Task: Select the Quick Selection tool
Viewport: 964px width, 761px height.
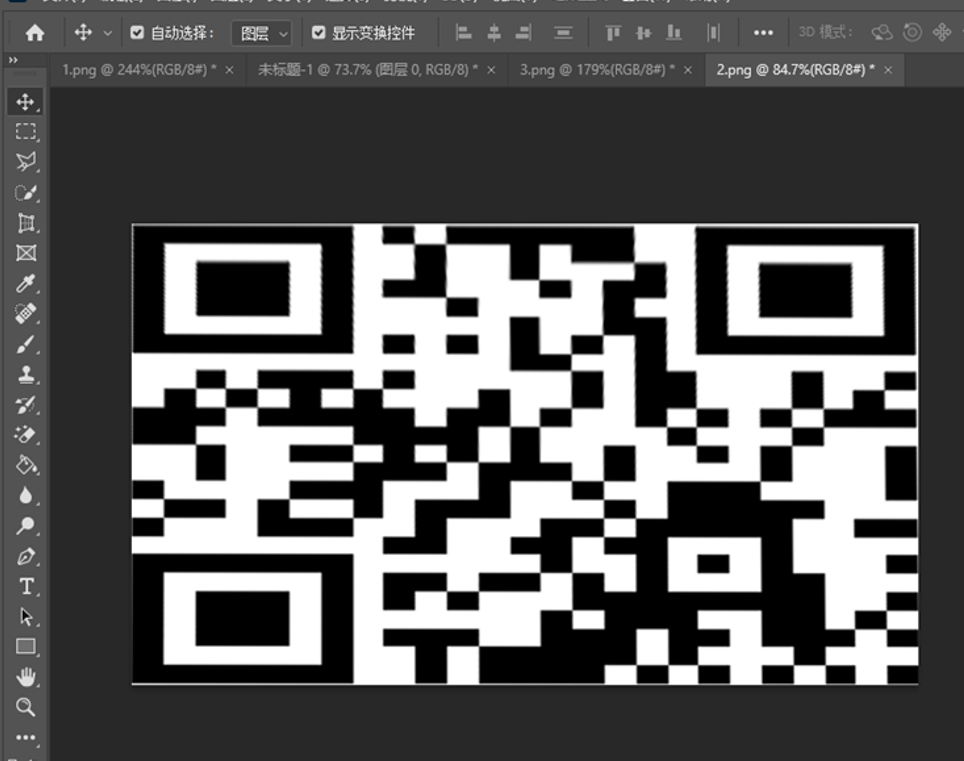Action: pos(25,192)
